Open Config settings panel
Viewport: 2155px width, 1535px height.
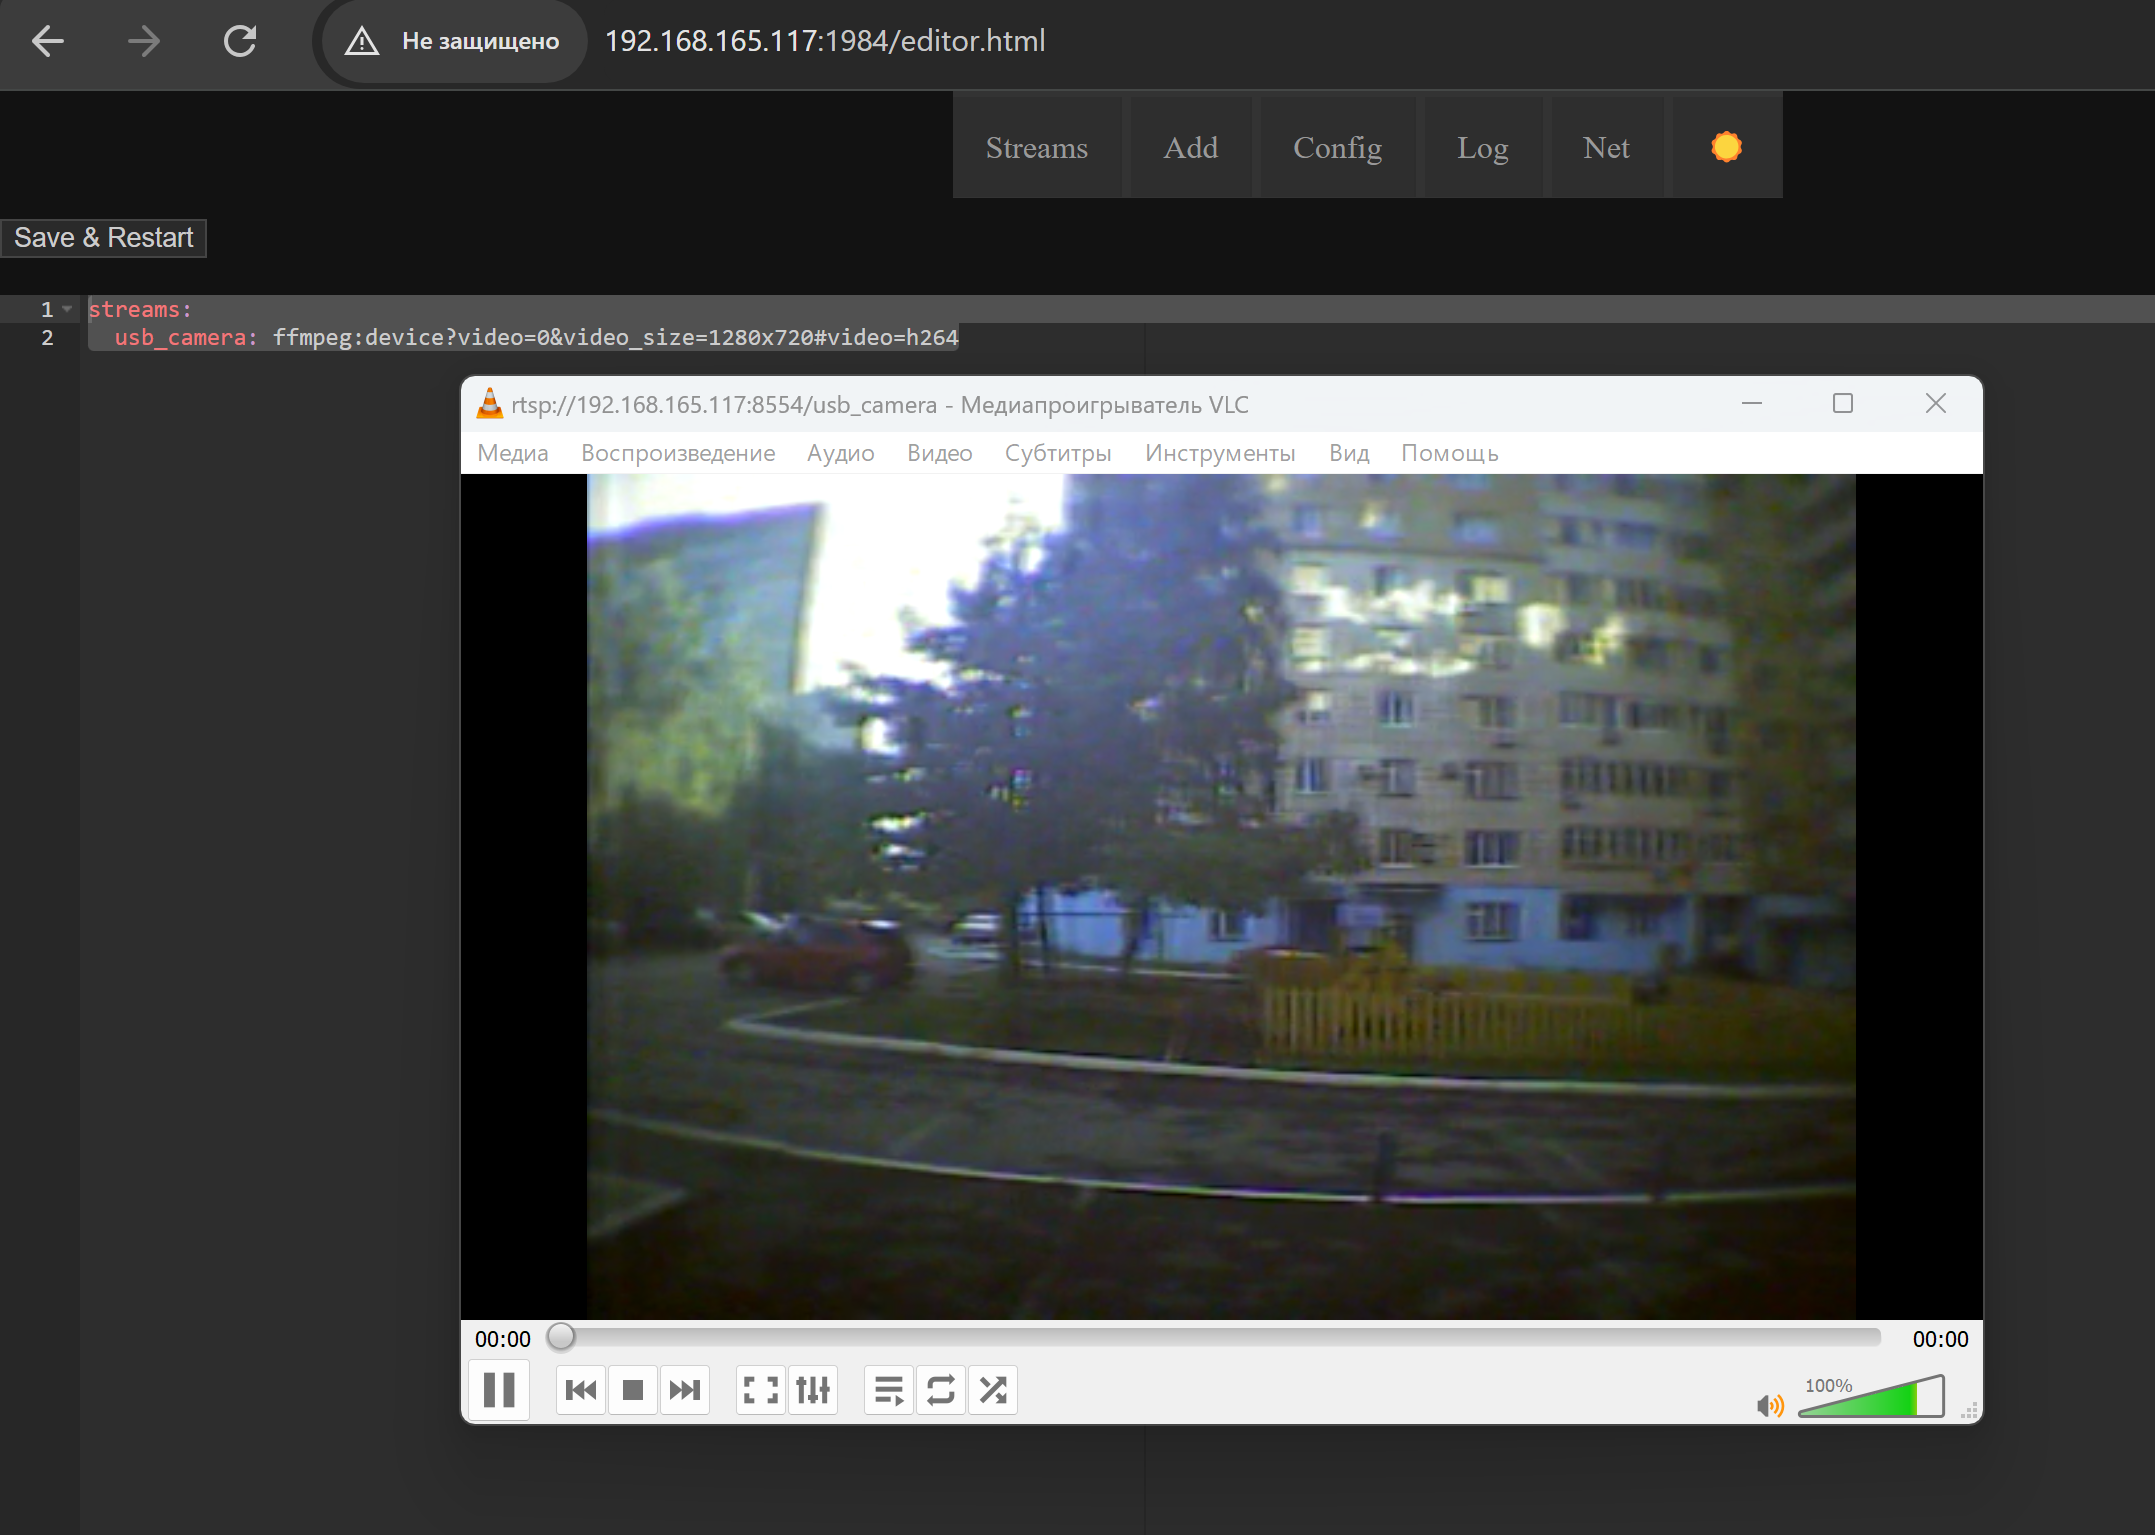1339,146
